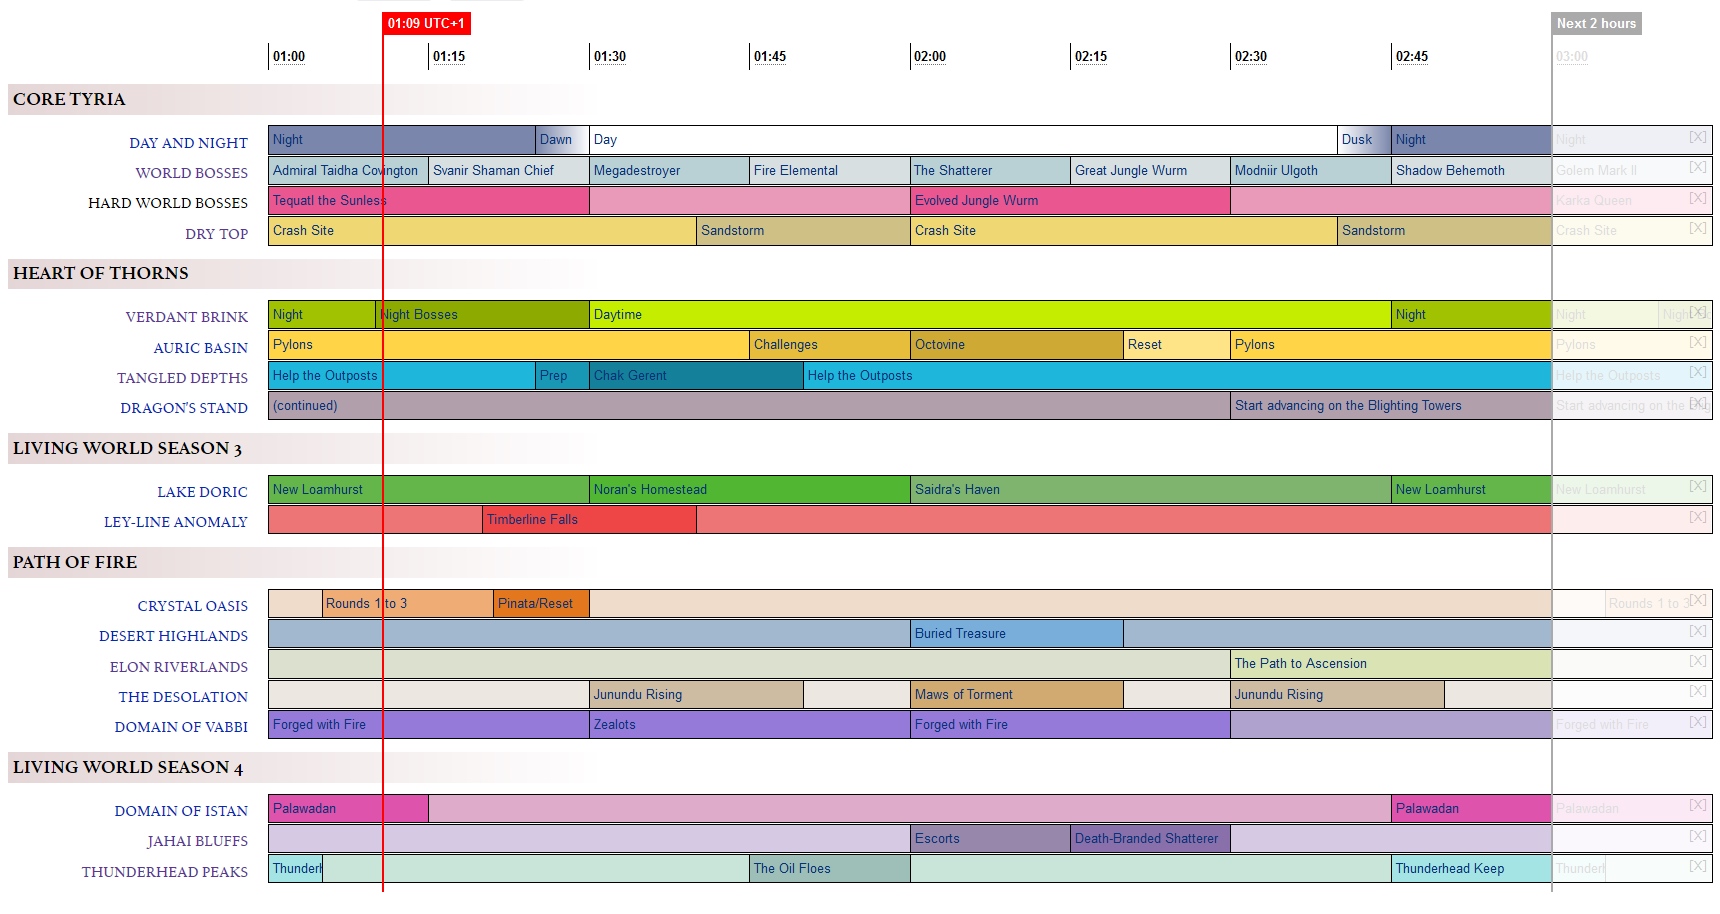1720x914 pixels.
Task: Hide the Ley-Line Anomaly row with [x]
Action: click(x=1697, y=517)
